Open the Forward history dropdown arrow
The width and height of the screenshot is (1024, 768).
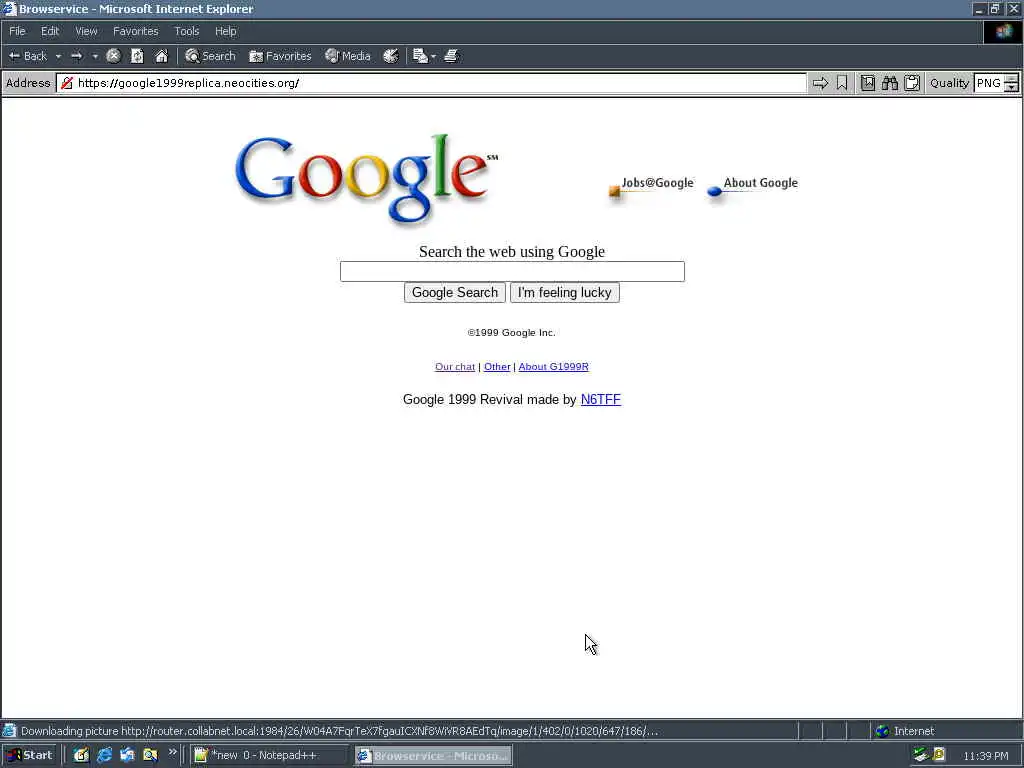[95, 56]
